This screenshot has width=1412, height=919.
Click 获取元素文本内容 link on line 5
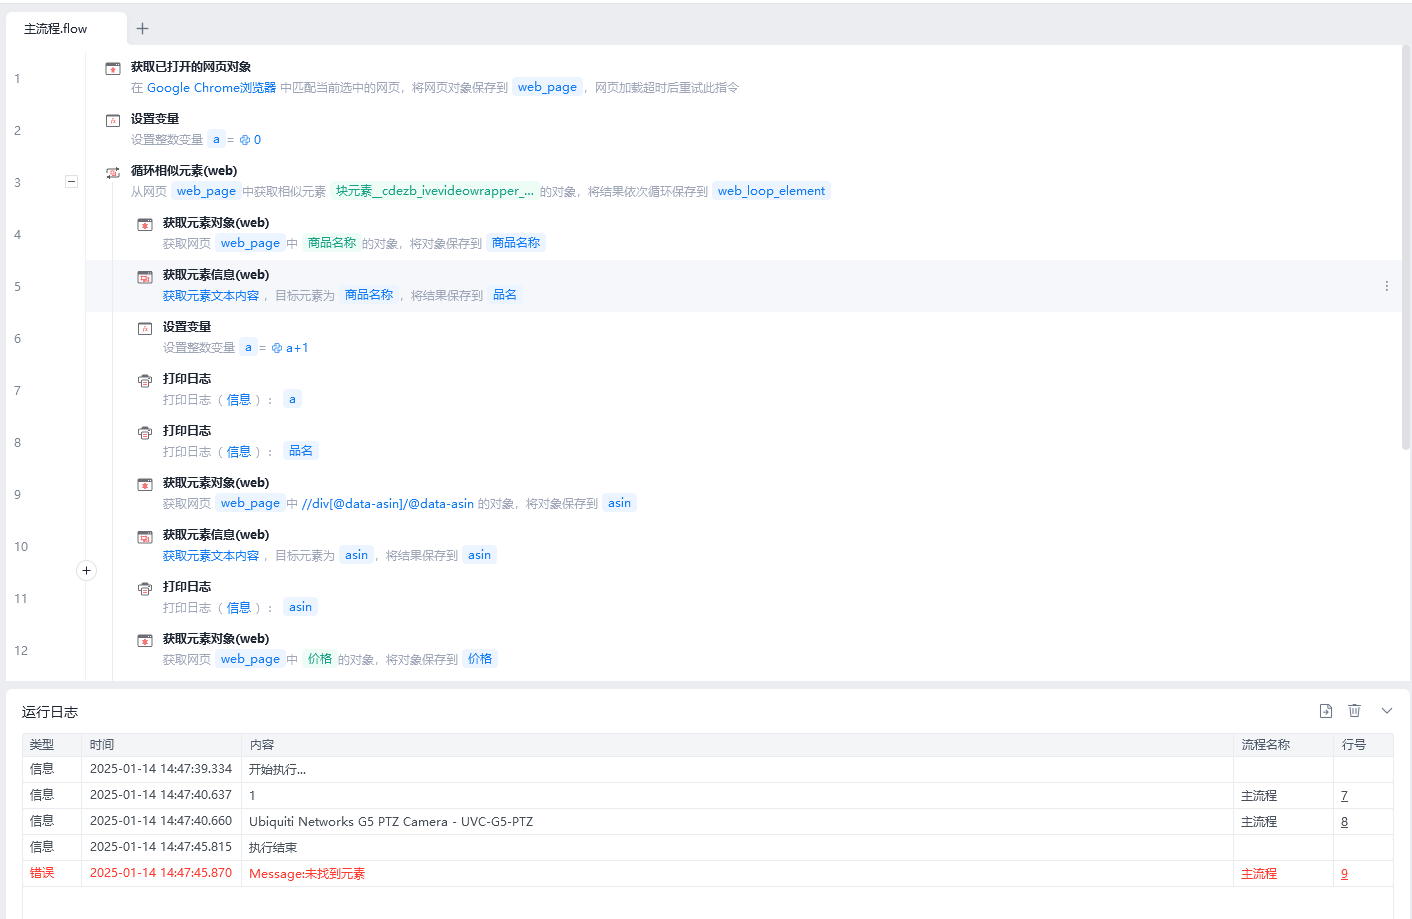tap(211, 296)
